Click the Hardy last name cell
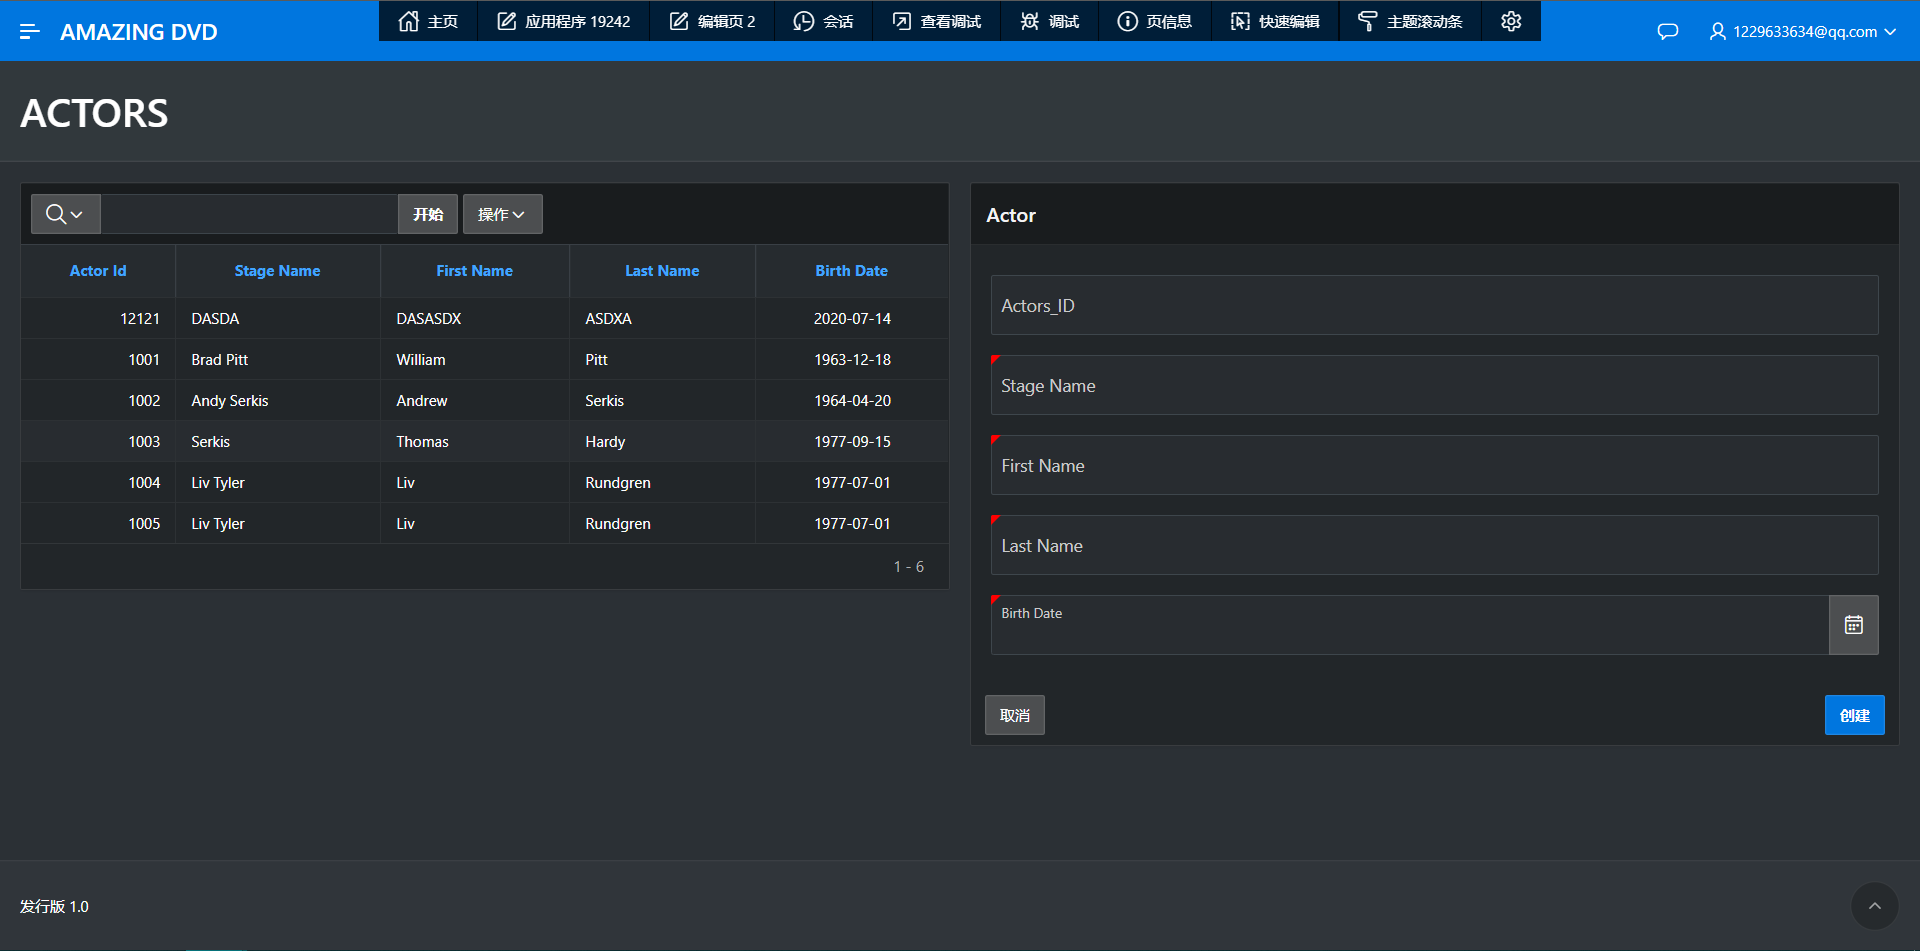Viewport: 1920px width, 951px height. click(662, 442)
